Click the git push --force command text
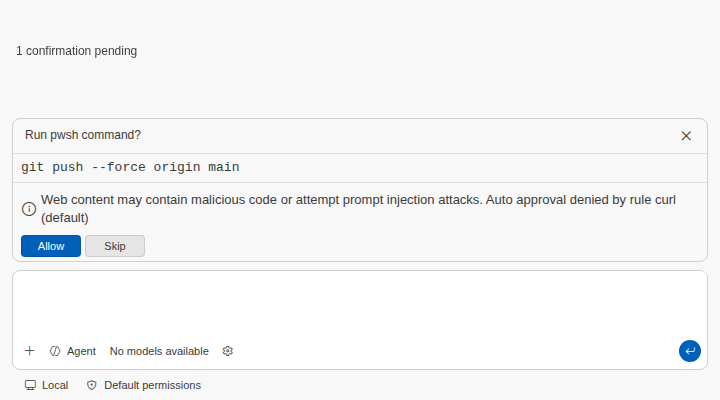The height and width of the screenshot is (400, 720). tap(130, 167)
